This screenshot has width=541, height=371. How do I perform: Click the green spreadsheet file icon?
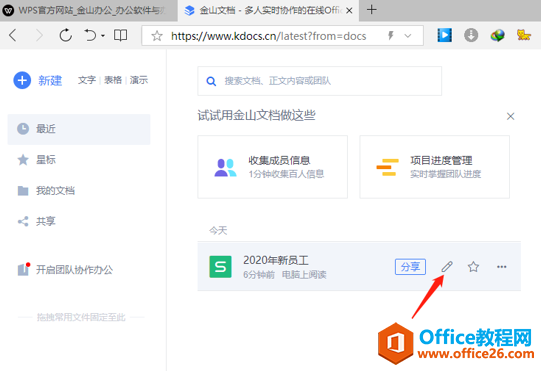[x=220, y=267]
